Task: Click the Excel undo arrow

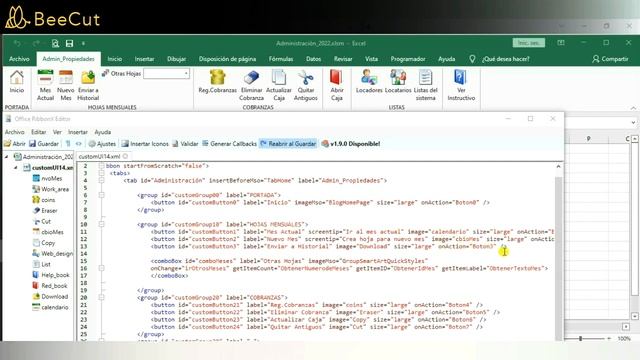Action: (17, 43)
